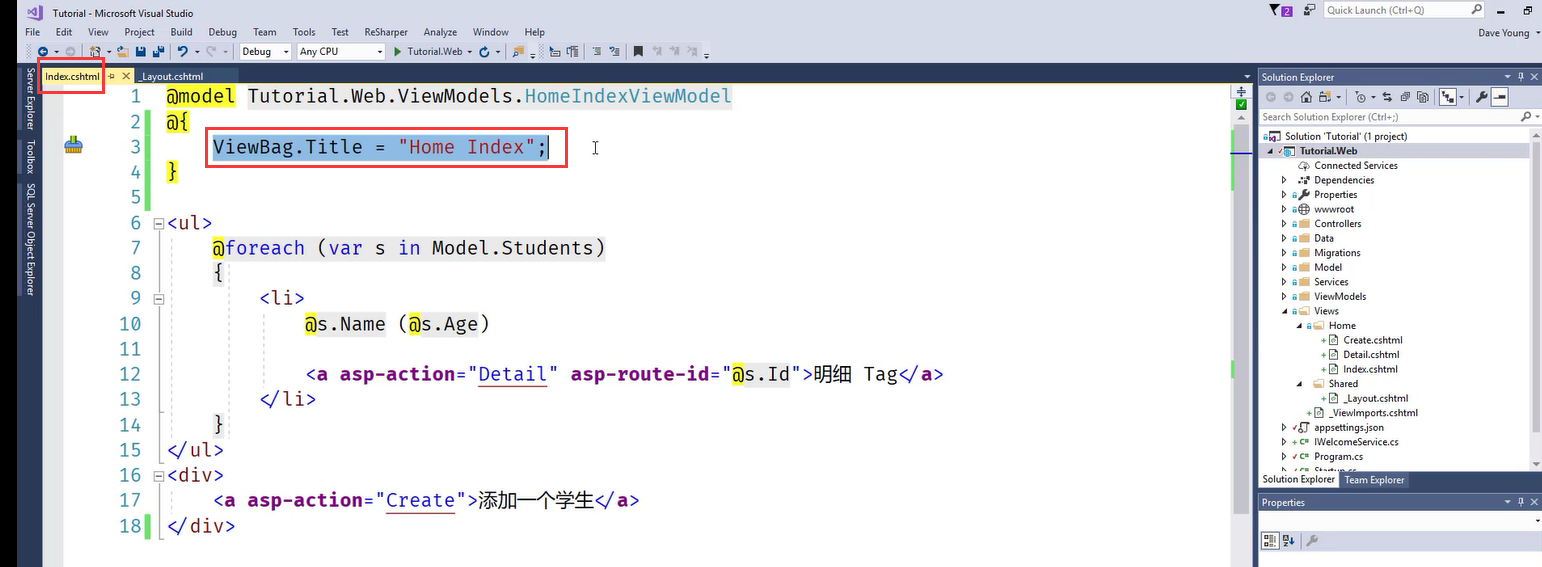This screenshot has width=1542, height=567.
Task: Click Collapse All in Solution Explorer
Action: pyautogui.click(x=1405, y=97)
